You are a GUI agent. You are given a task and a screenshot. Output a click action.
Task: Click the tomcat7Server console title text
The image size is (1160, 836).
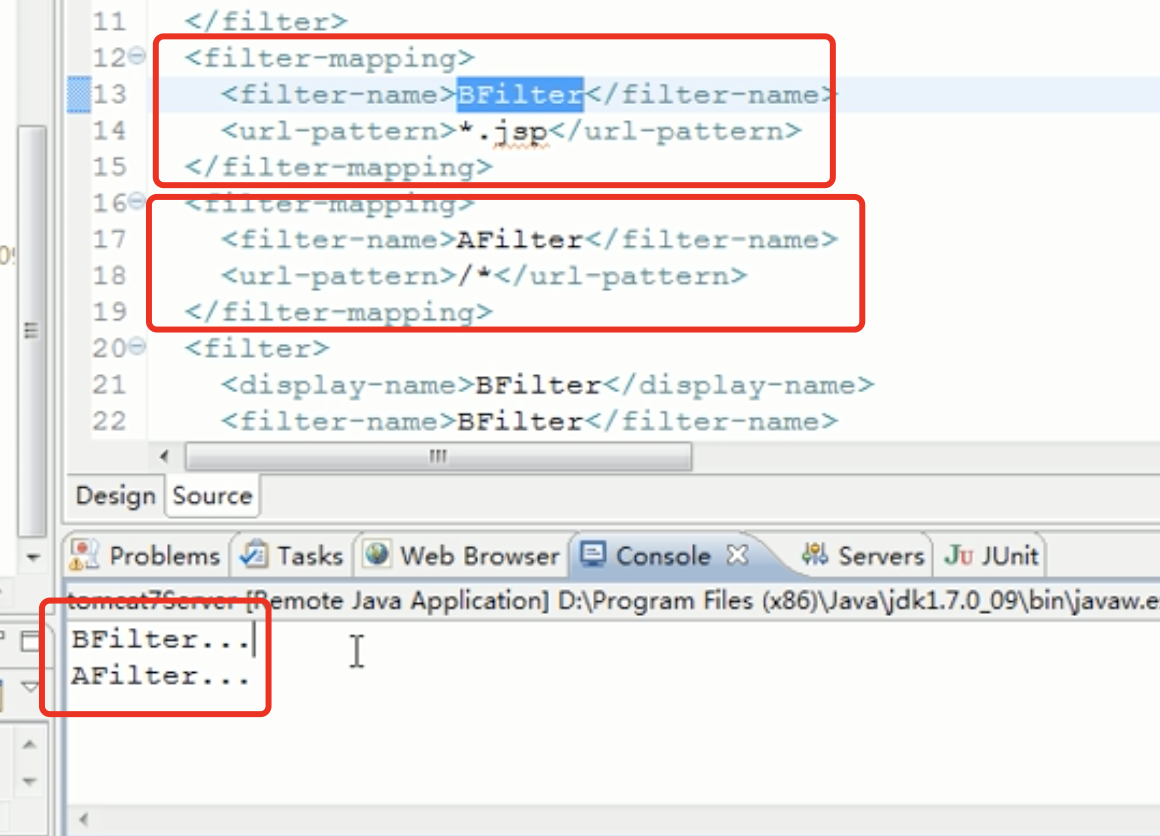coord(152,601)
